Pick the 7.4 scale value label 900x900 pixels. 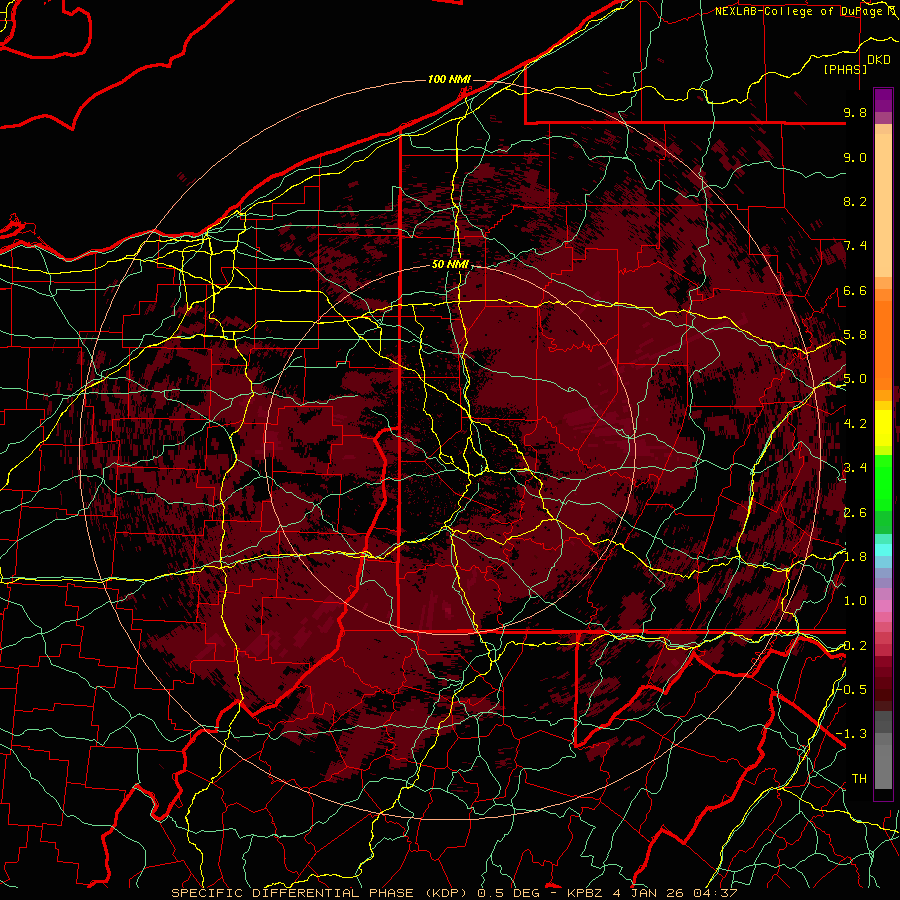coord(855,246)
